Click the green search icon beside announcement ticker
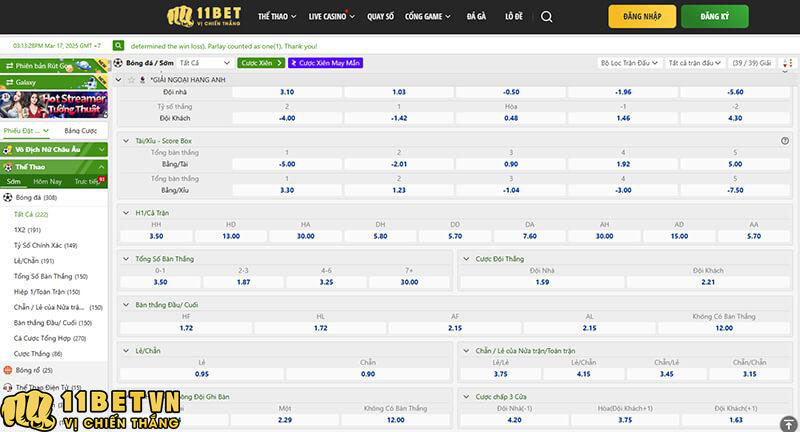 coord(119,46)
